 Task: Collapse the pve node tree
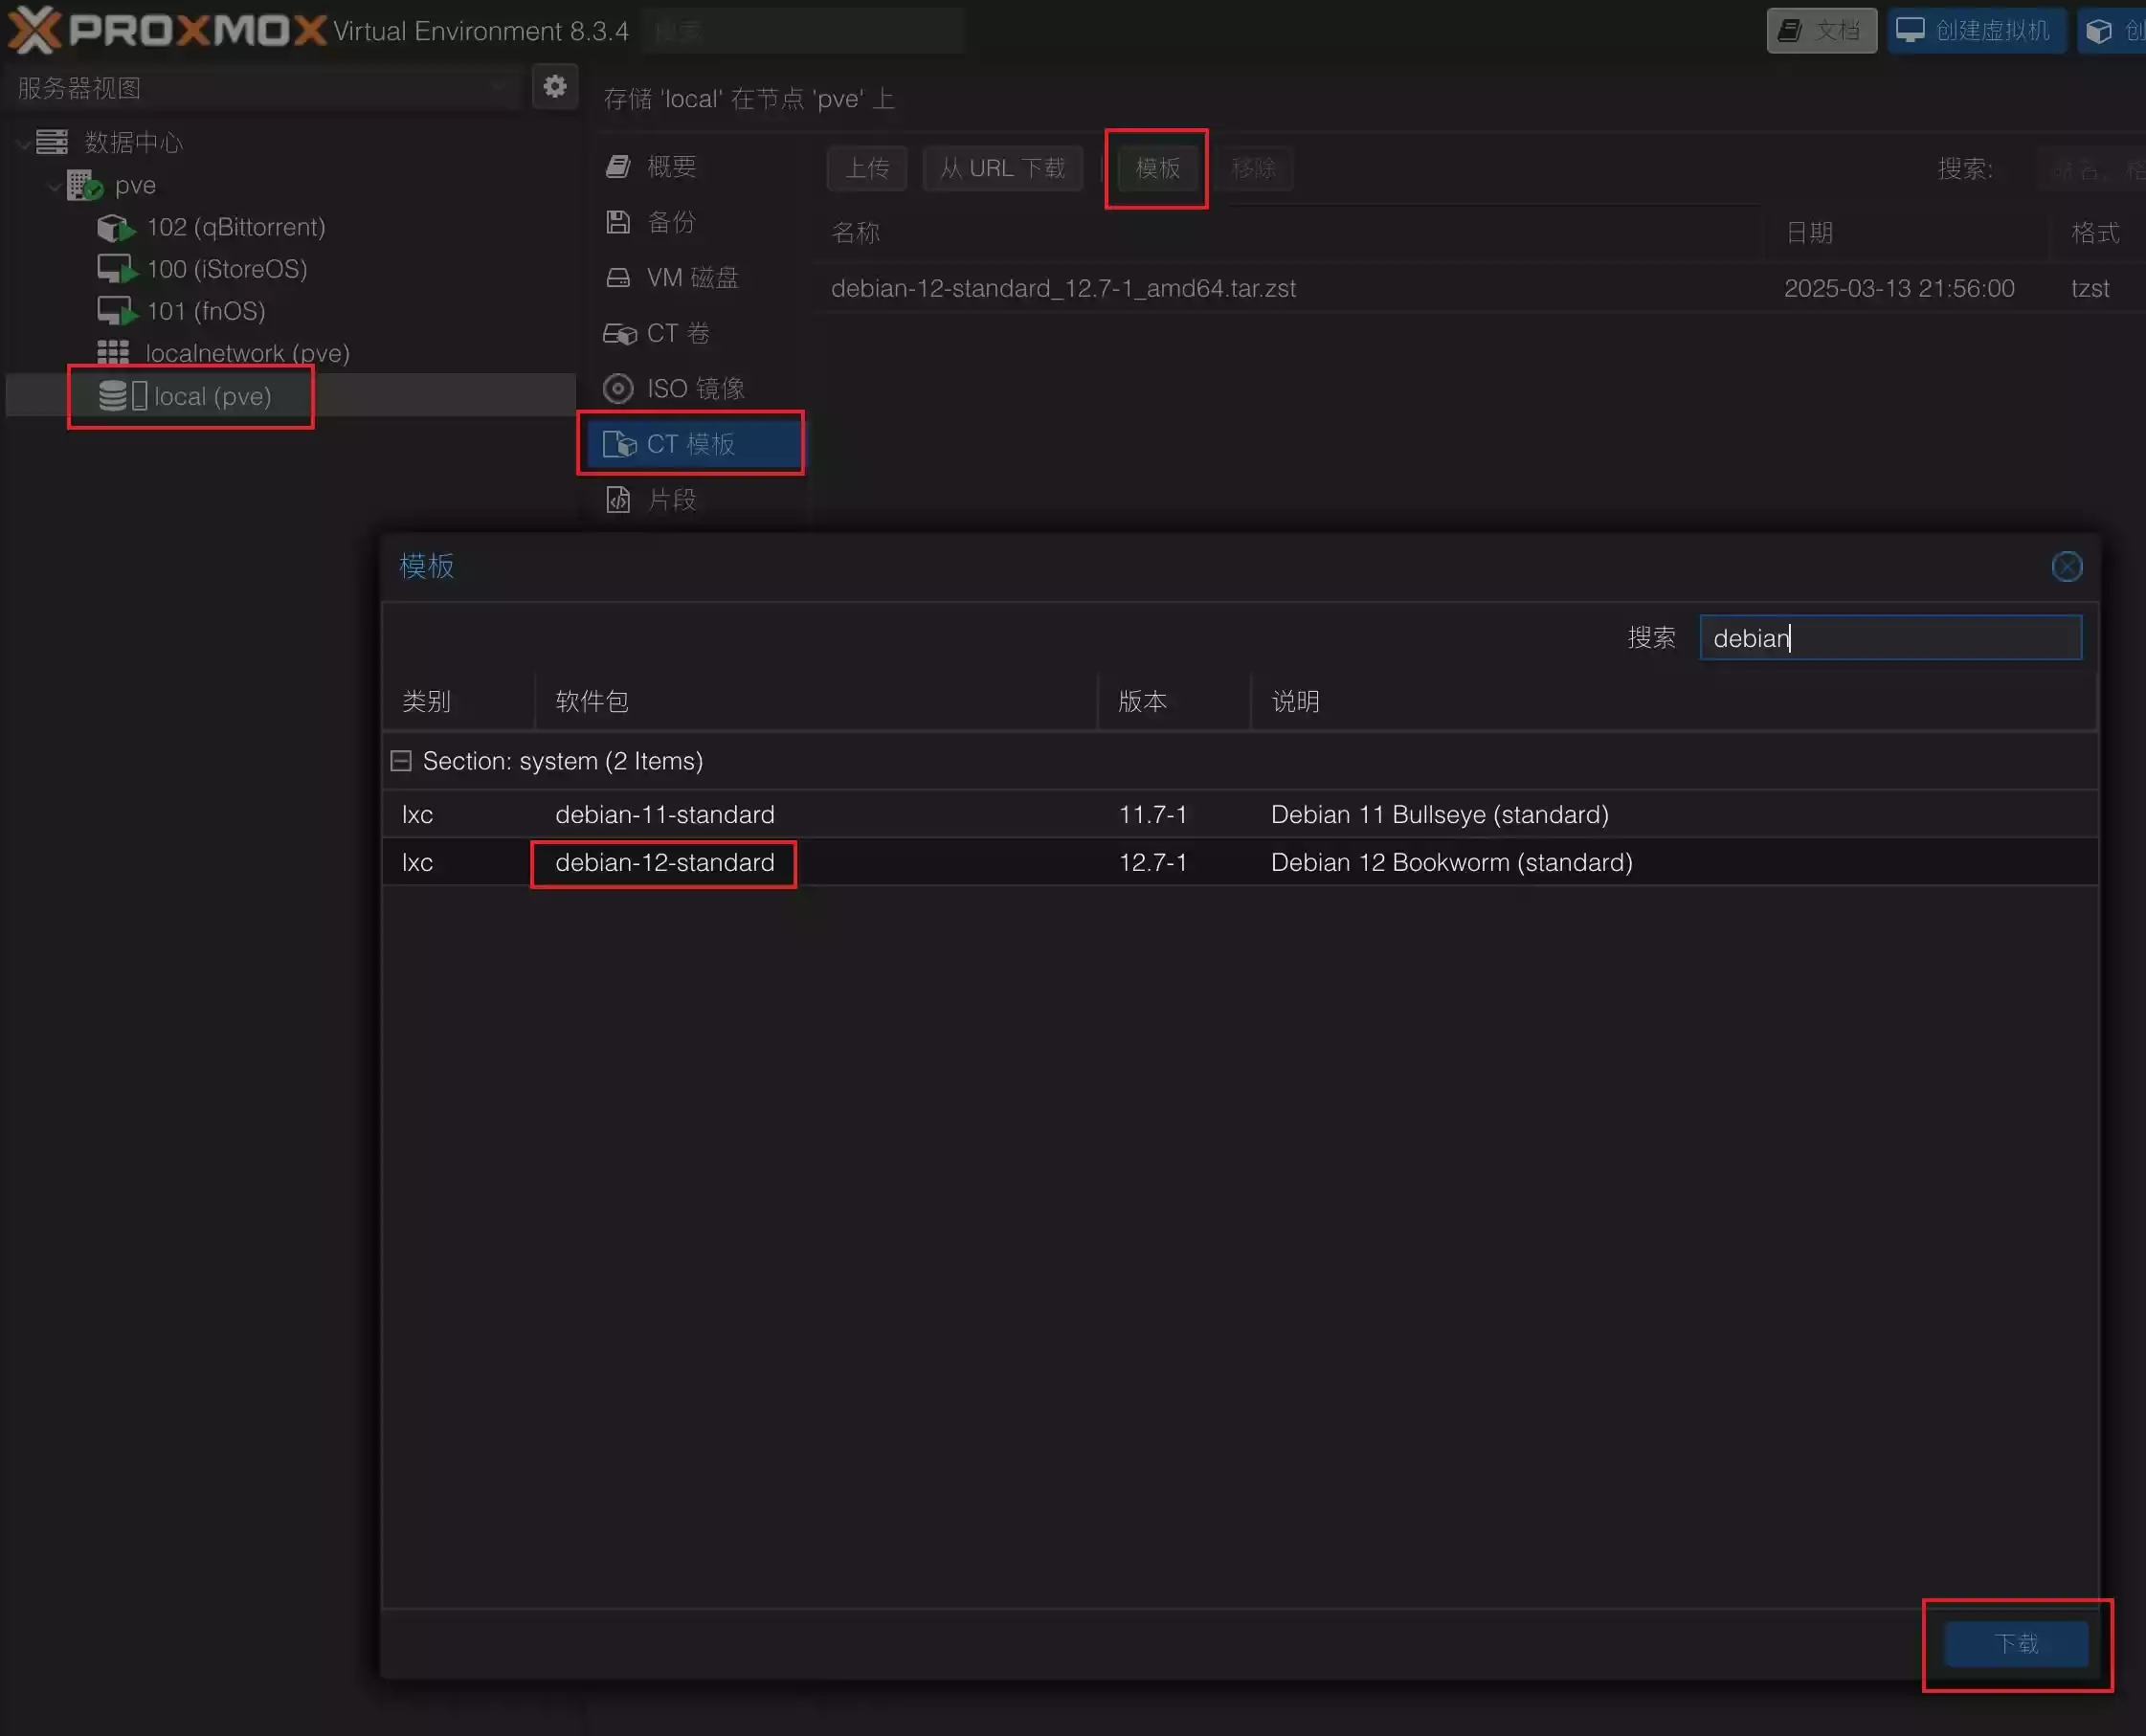tap(55, 186)
